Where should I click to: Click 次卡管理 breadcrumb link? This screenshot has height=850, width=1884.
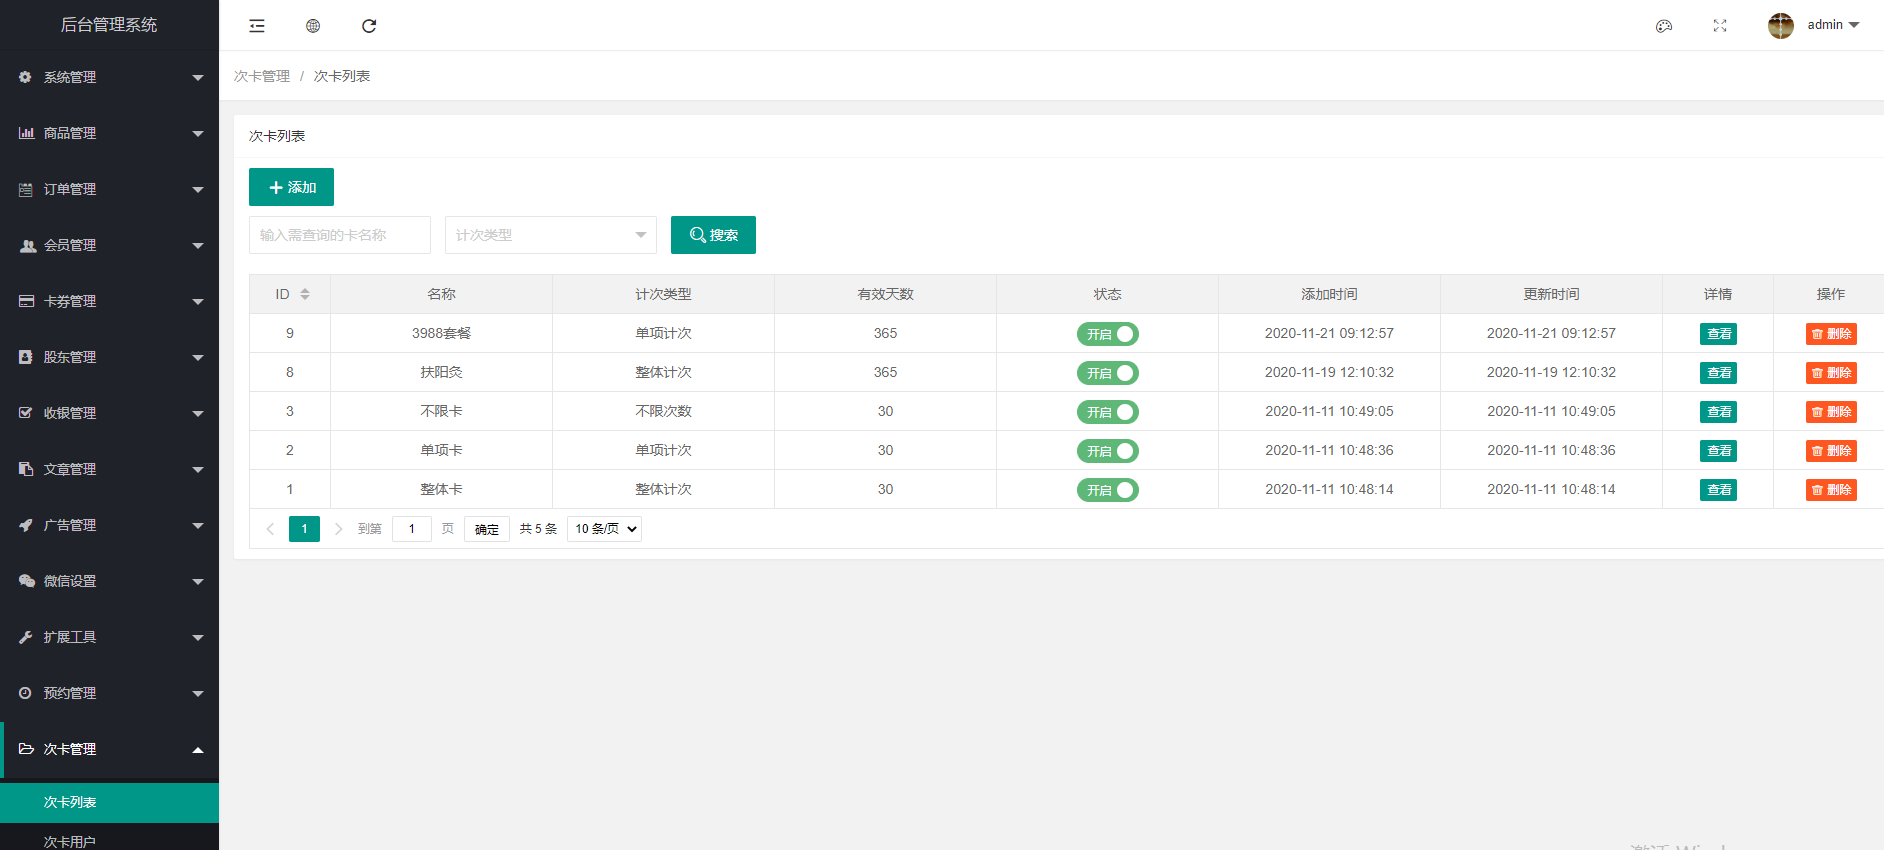click(262, 76)
